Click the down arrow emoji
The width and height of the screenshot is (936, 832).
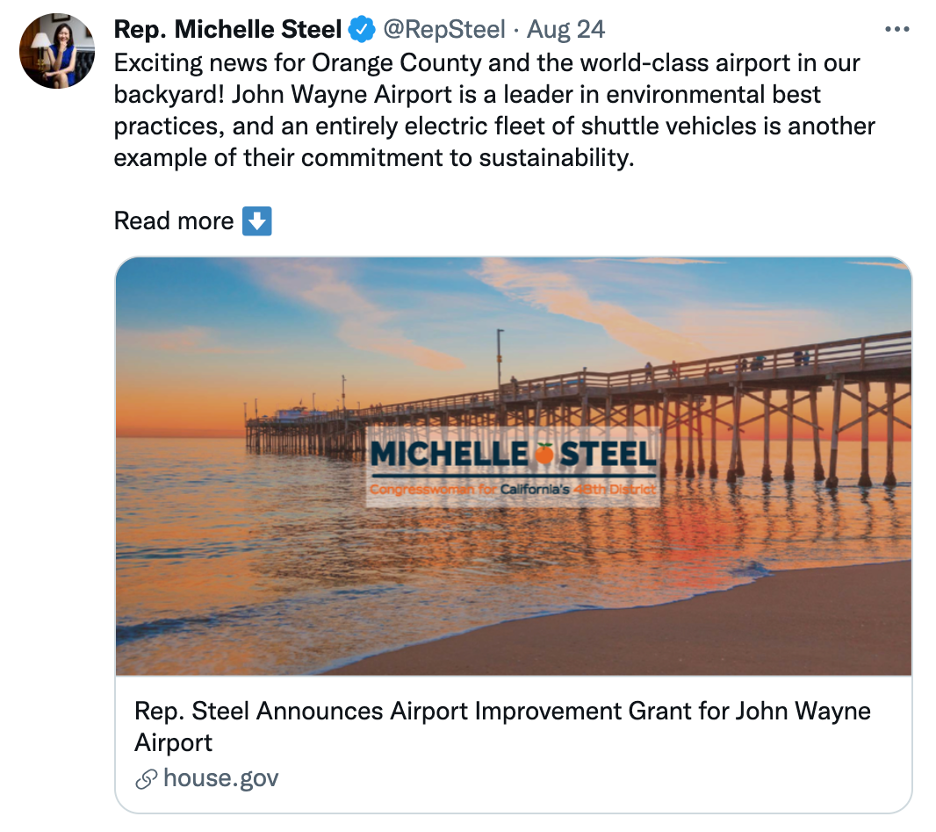(257, 221)
